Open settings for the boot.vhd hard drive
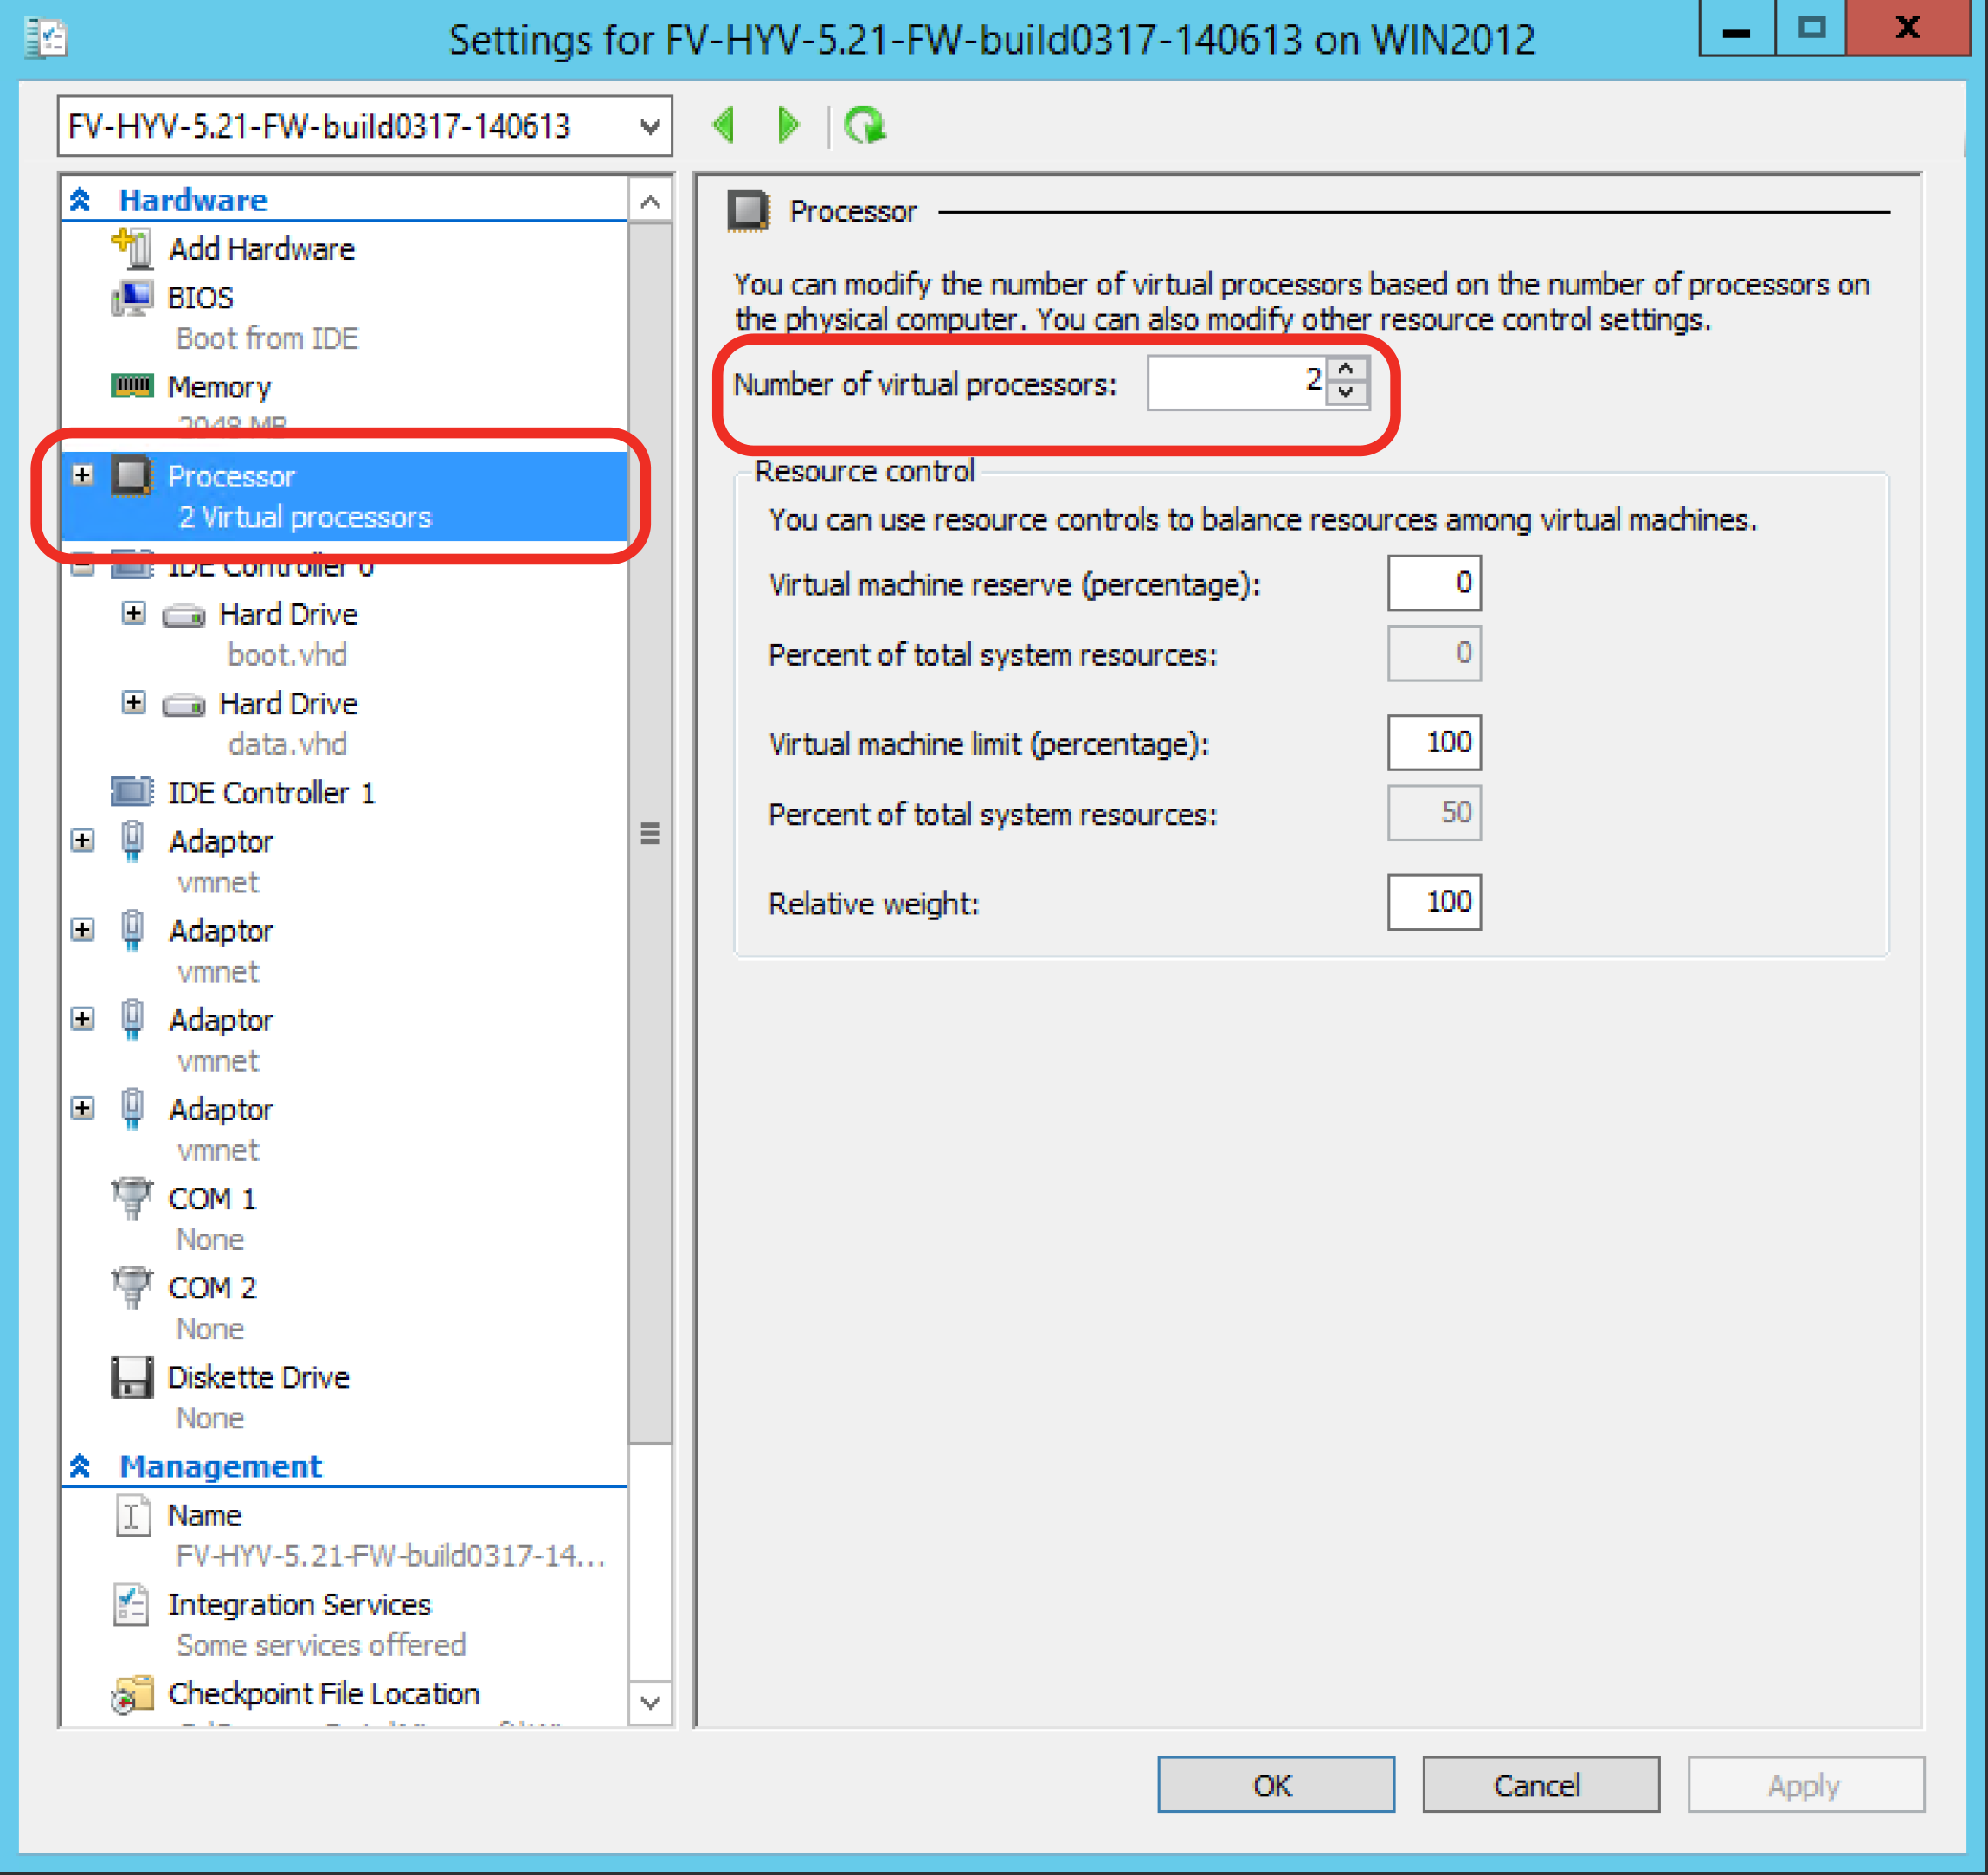 coord(287,614)
